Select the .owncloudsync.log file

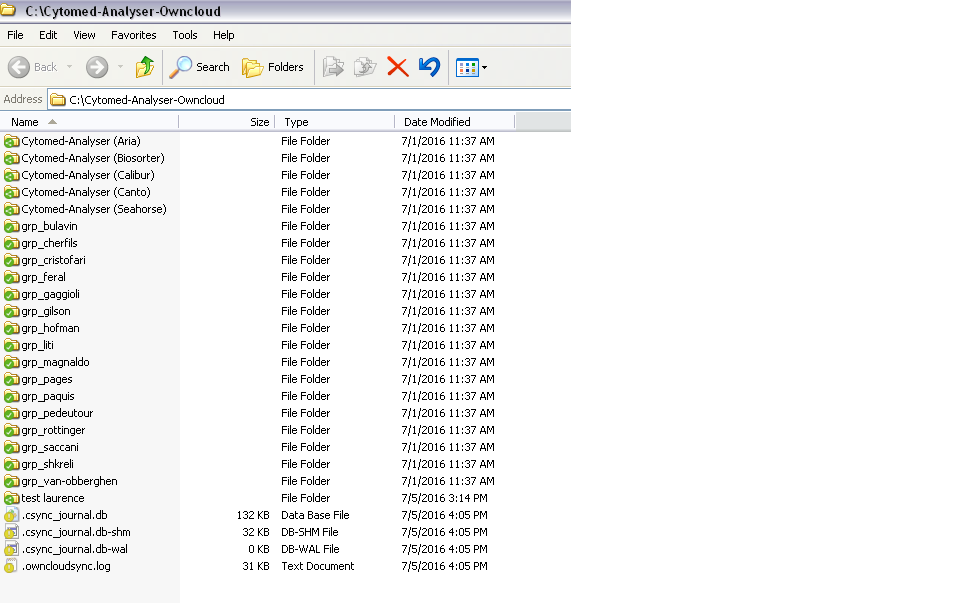pyautogui.click(x=66, y=566)
